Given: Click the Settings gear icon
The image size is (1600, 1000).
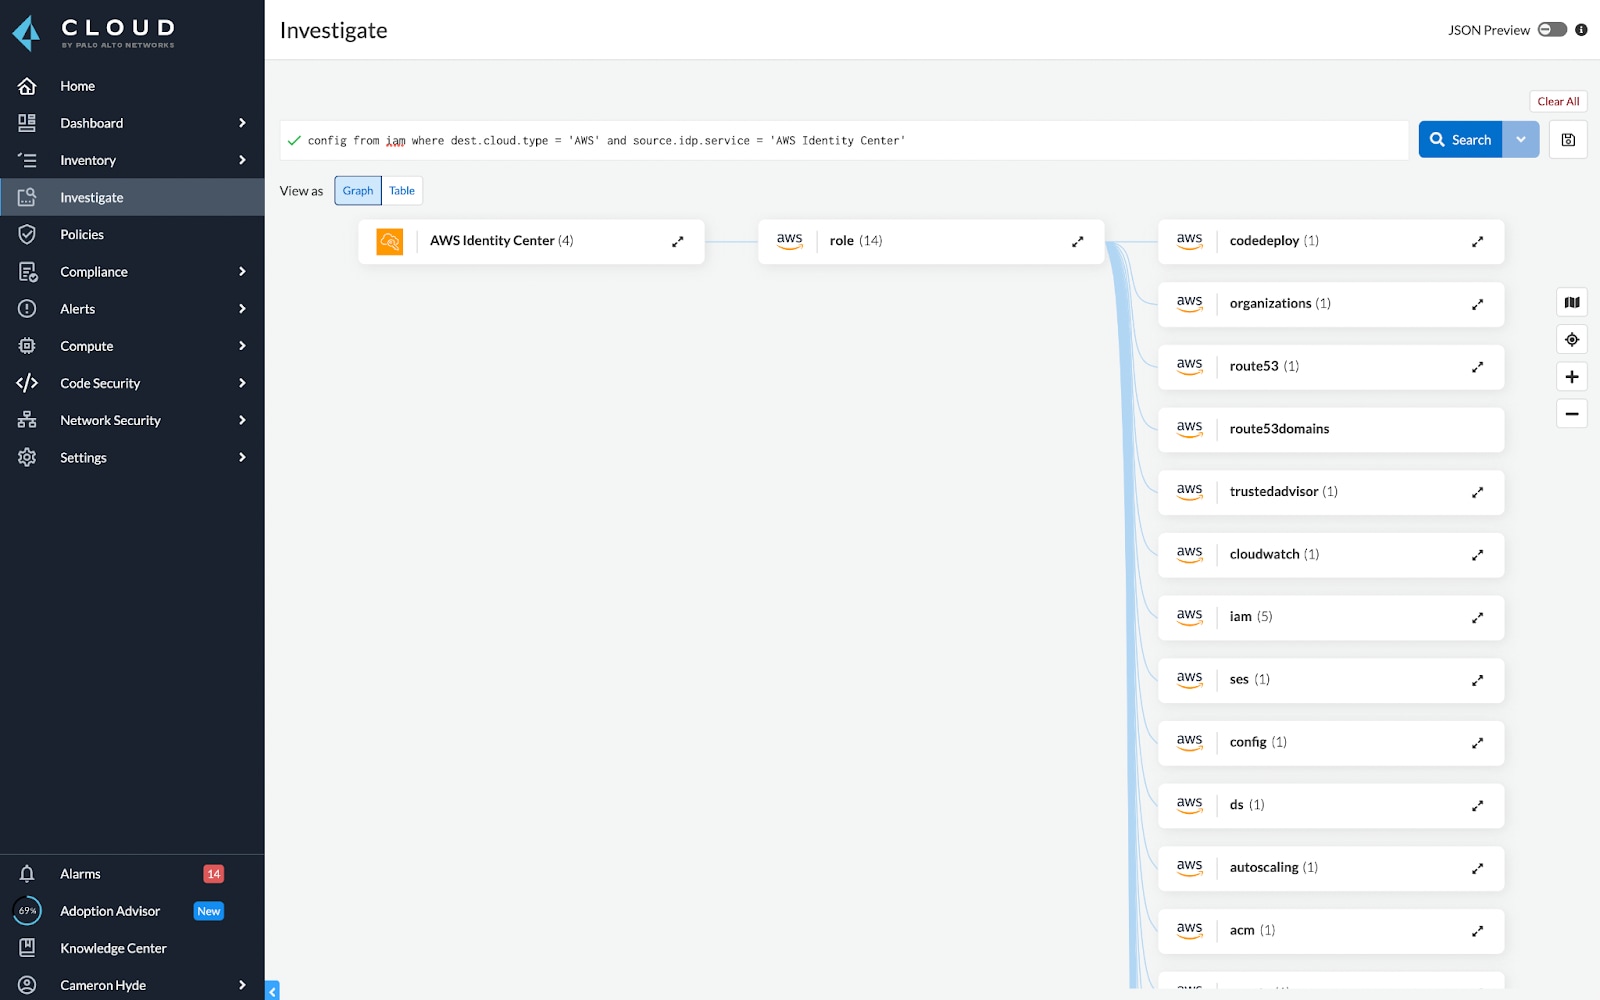Looking at the screenshot, I should (27, 457).
